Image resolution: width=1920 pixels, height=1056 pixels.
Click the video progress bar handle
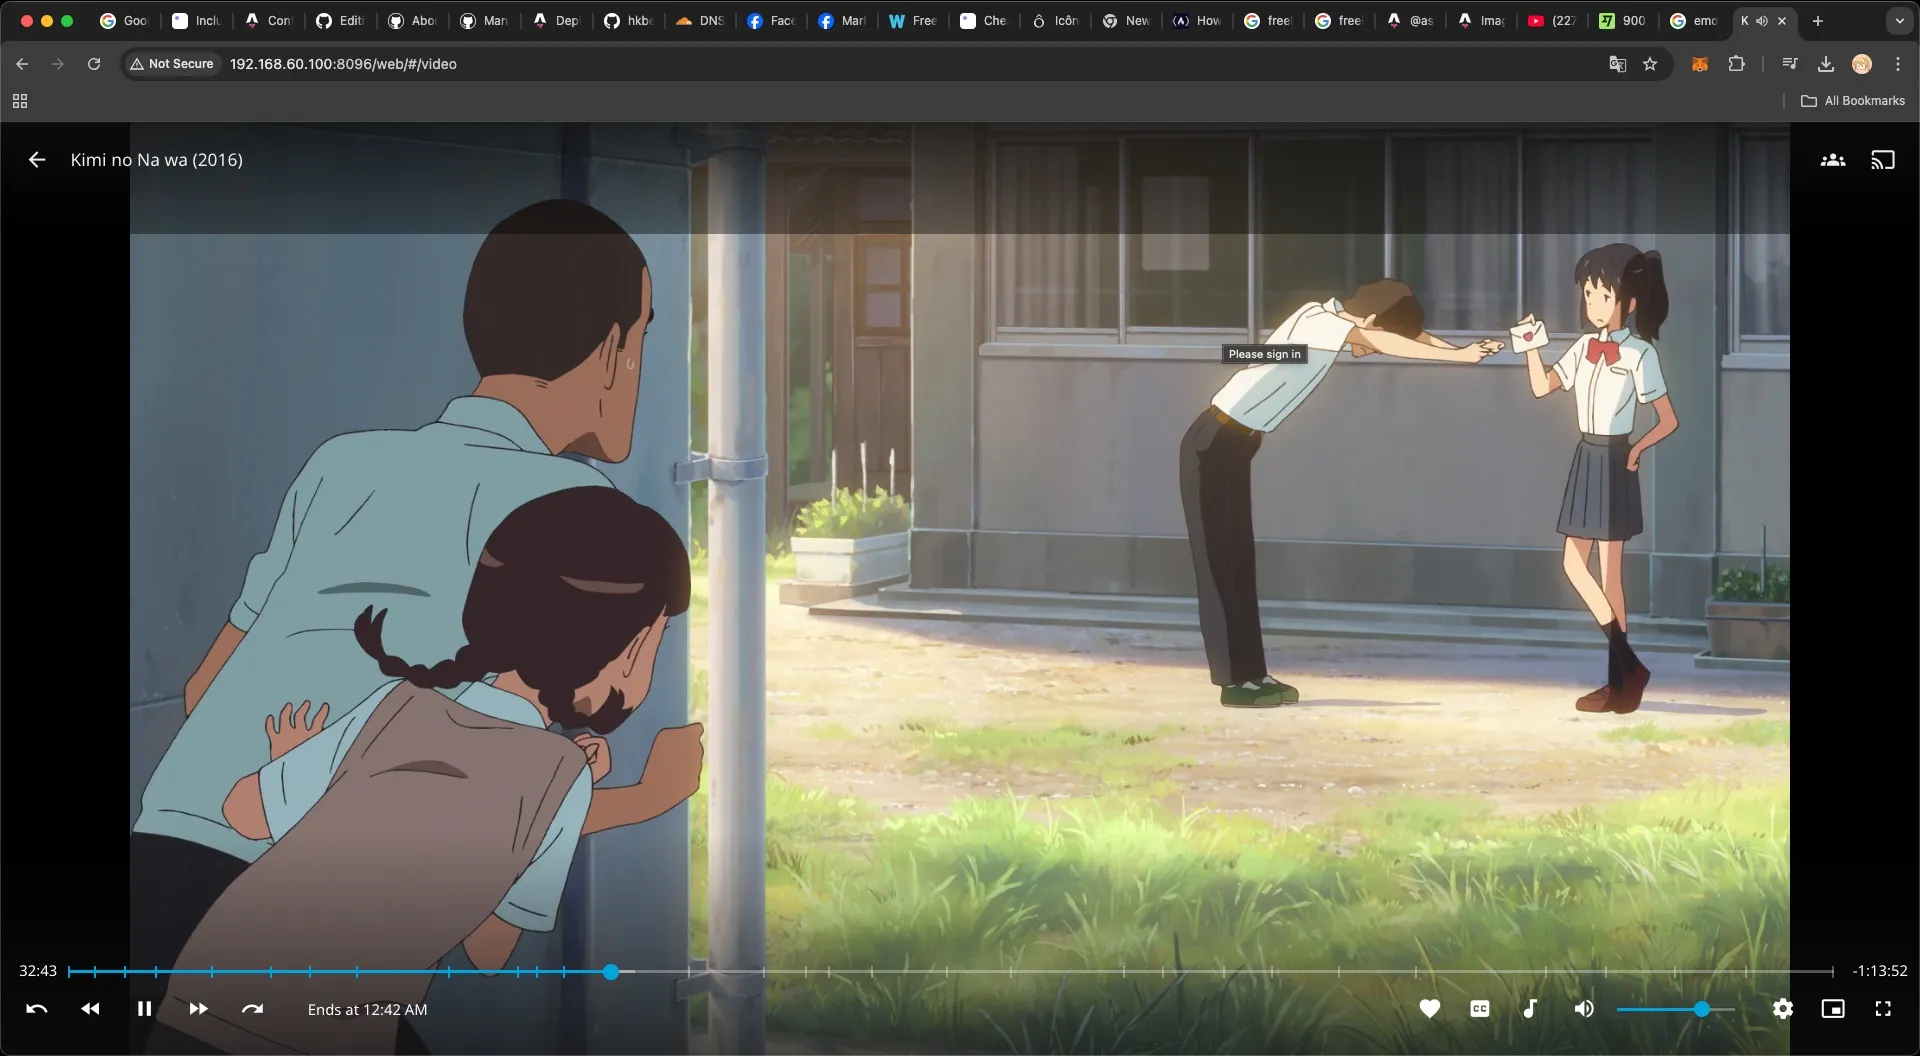pos(611,972)
